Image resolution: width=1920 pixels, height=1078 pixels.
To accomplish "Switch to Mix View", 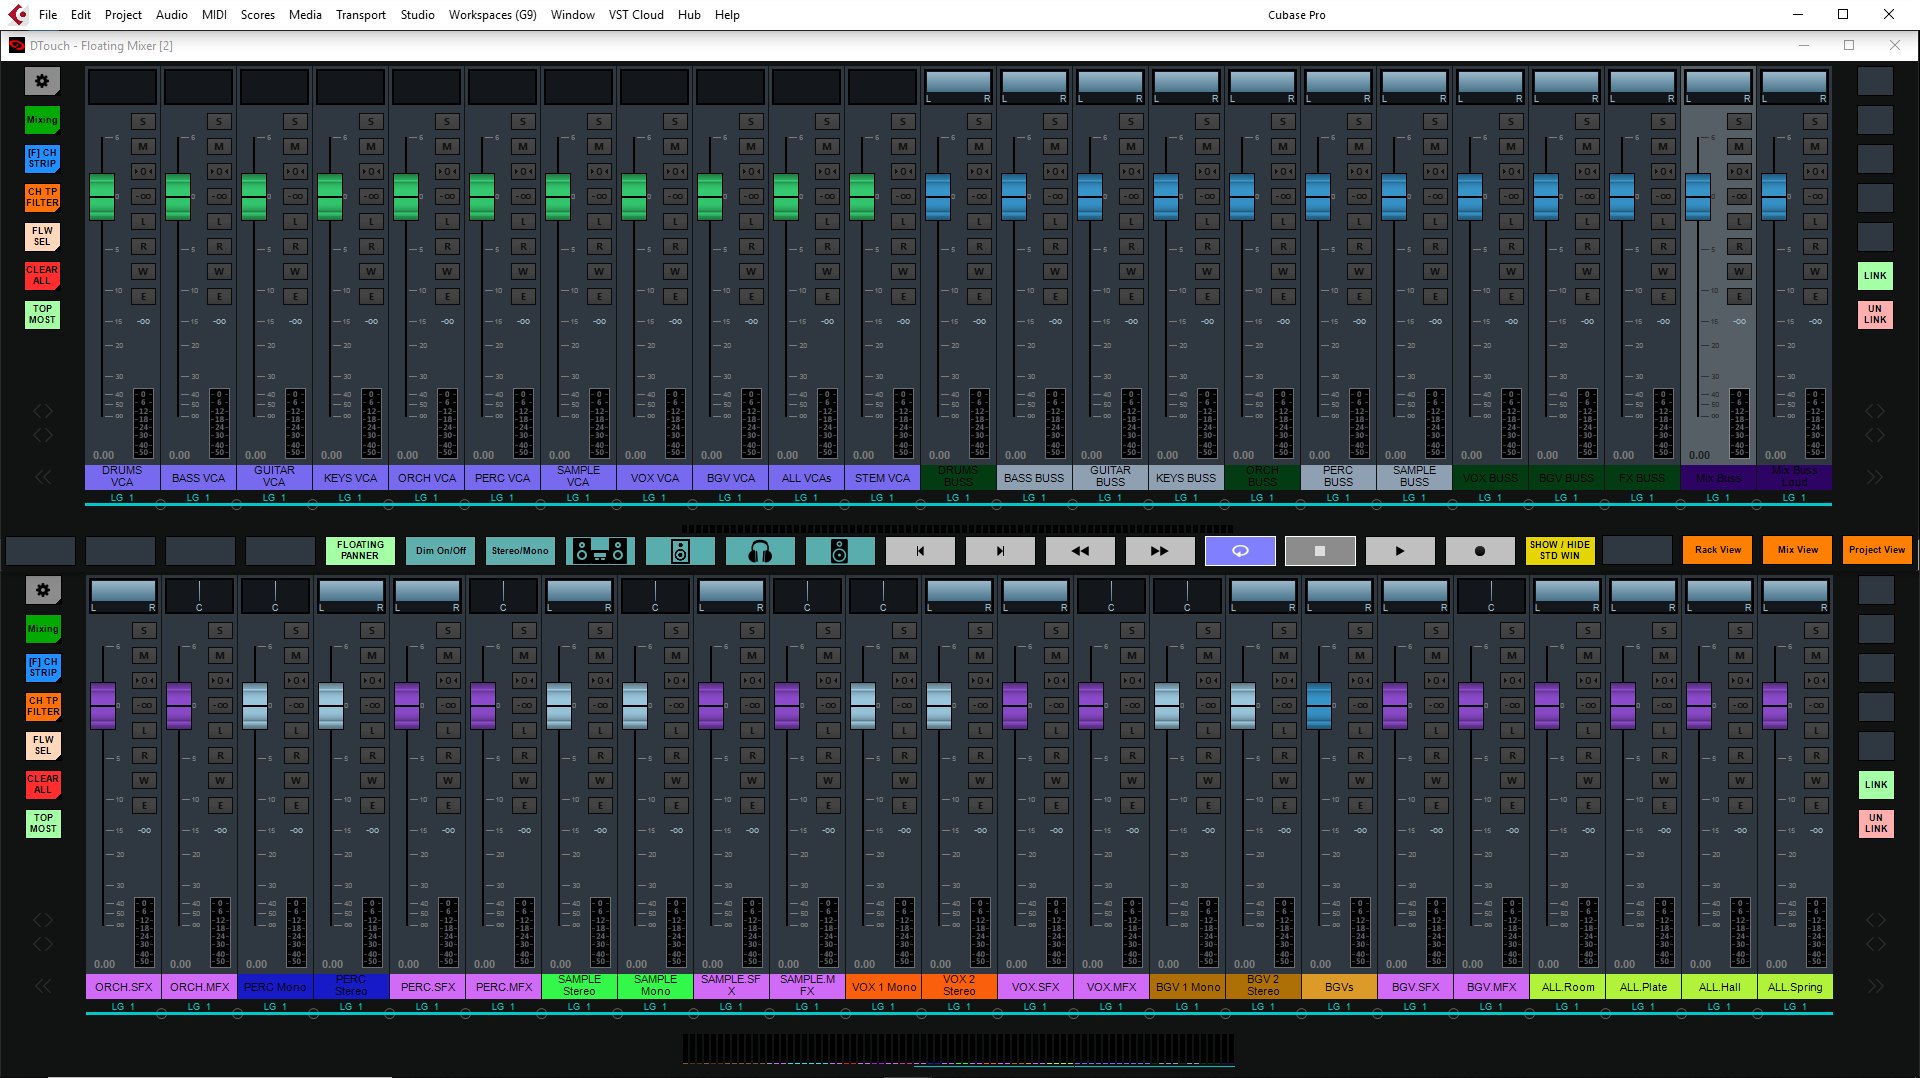I will pyautogui.click(x=1798, y=550).
